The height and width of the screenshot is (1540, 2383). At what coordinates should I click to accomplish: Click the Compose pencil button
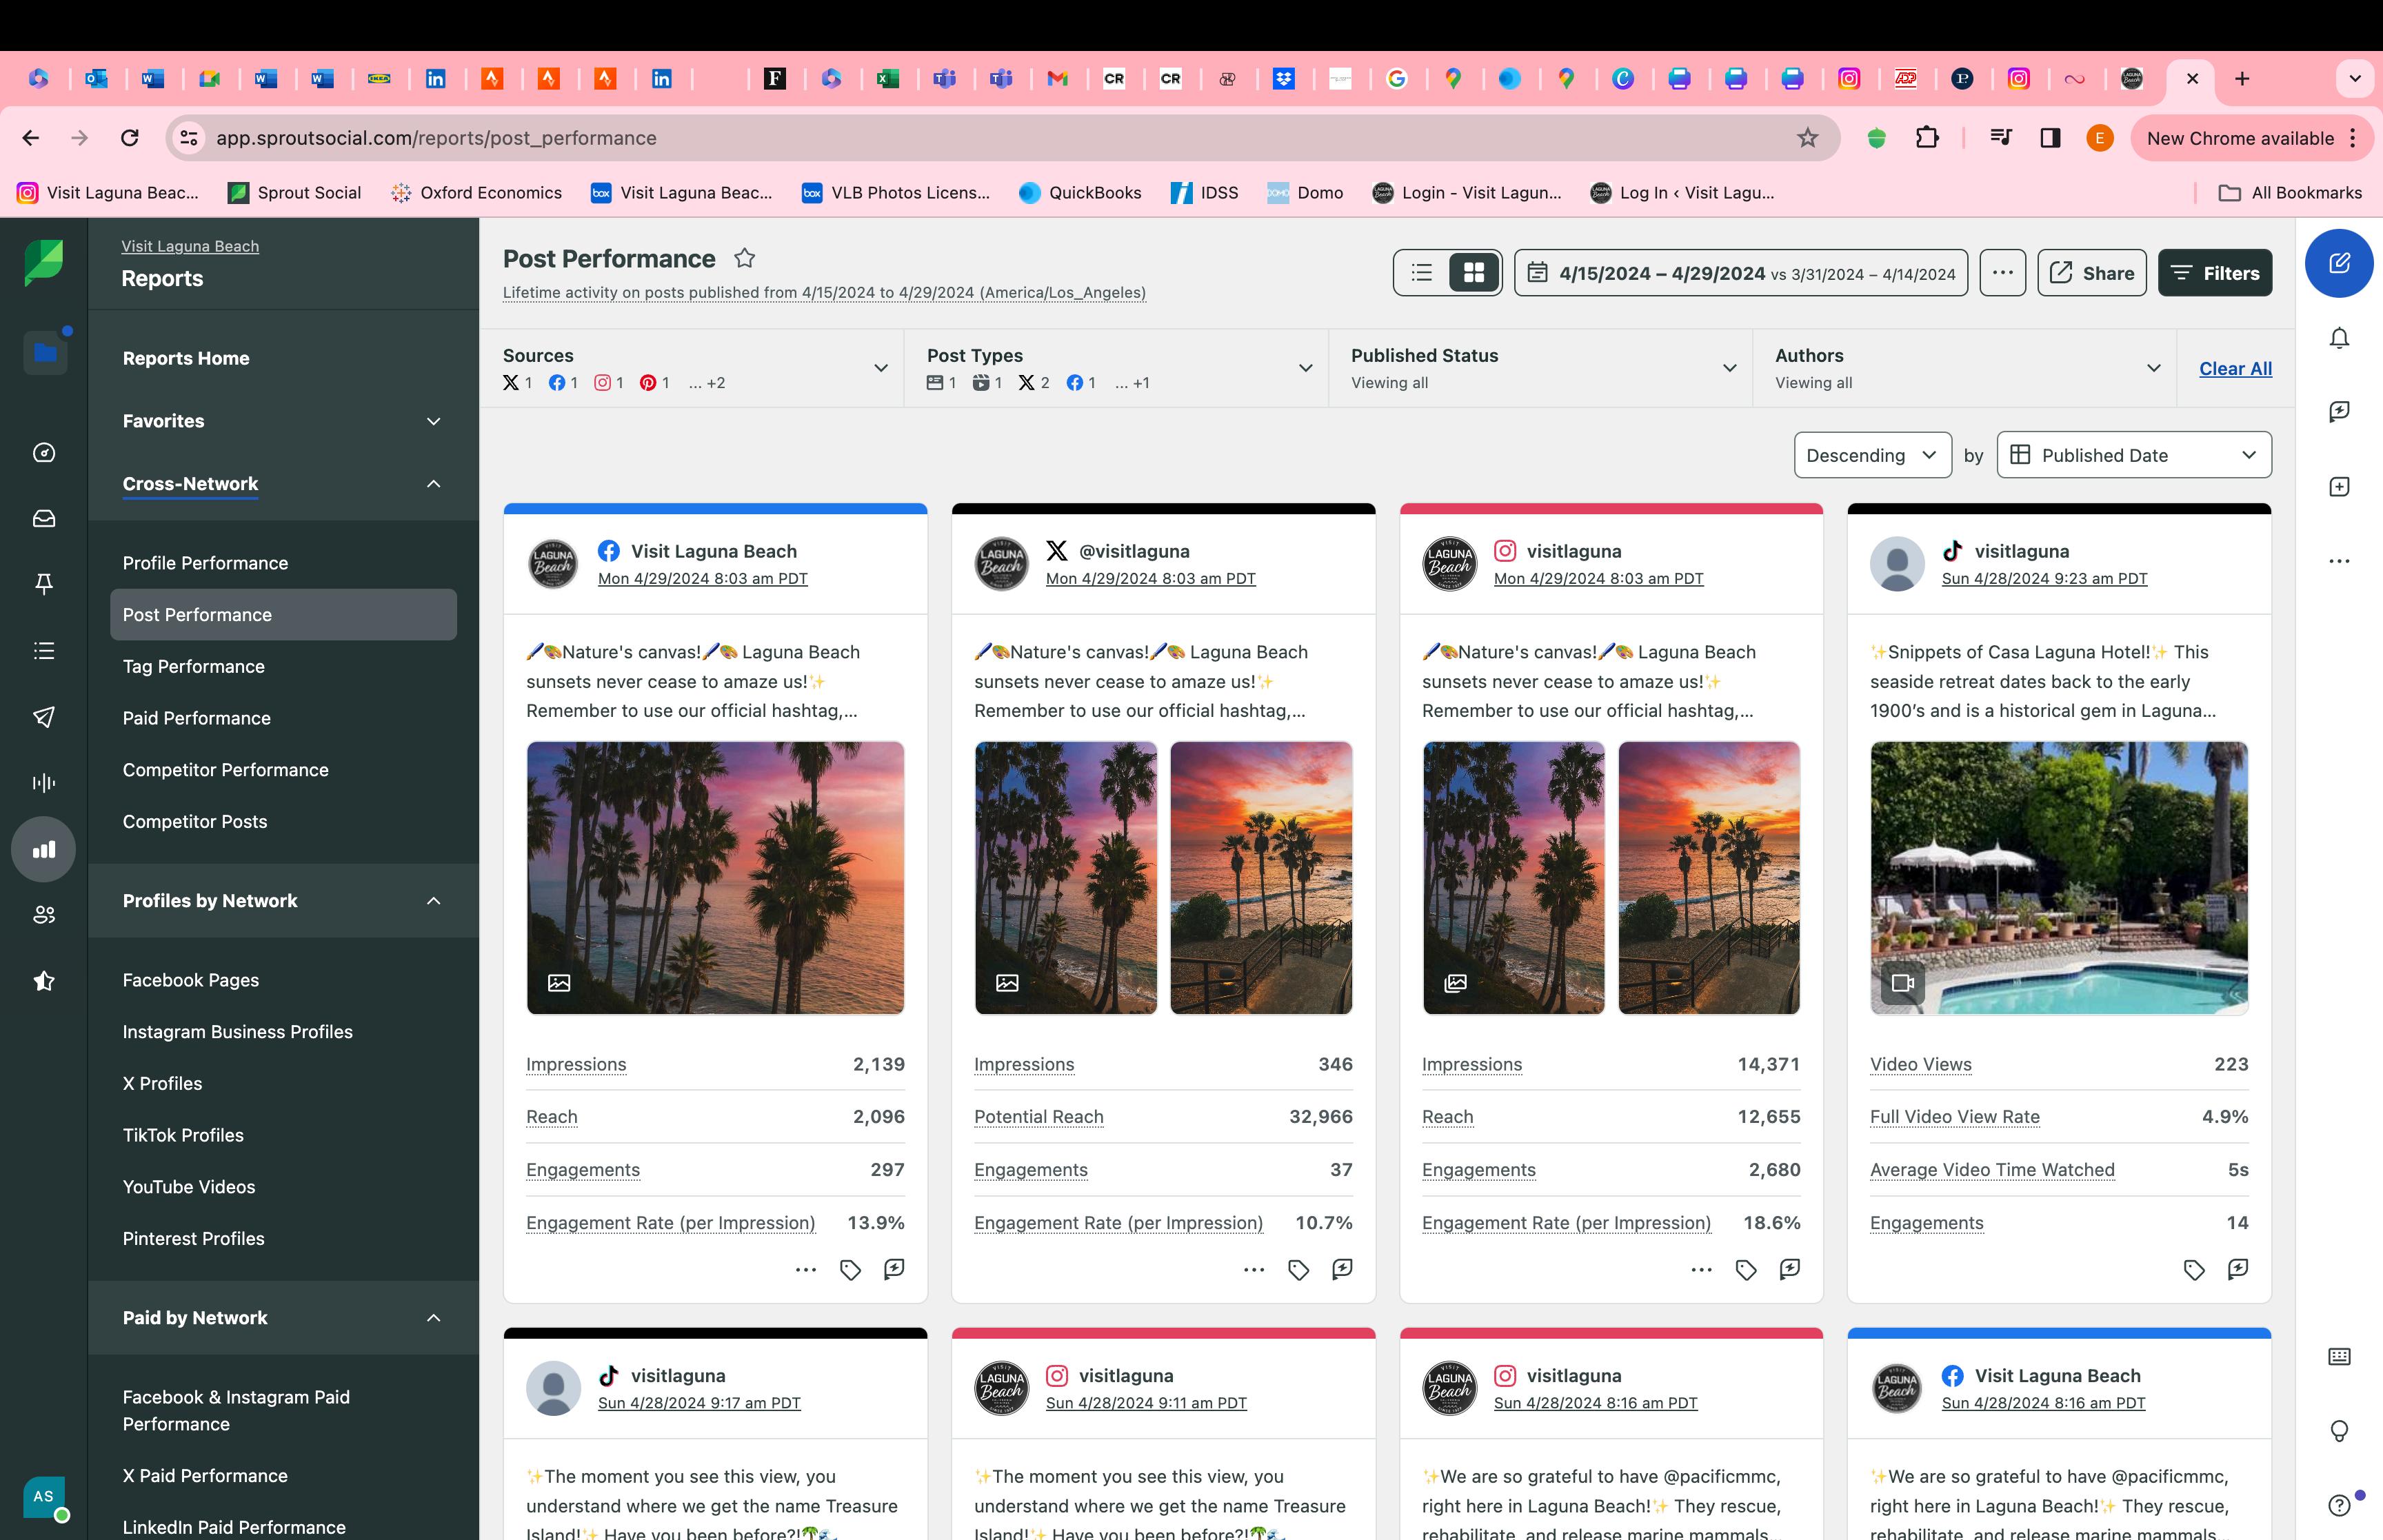pos(2338,263)
